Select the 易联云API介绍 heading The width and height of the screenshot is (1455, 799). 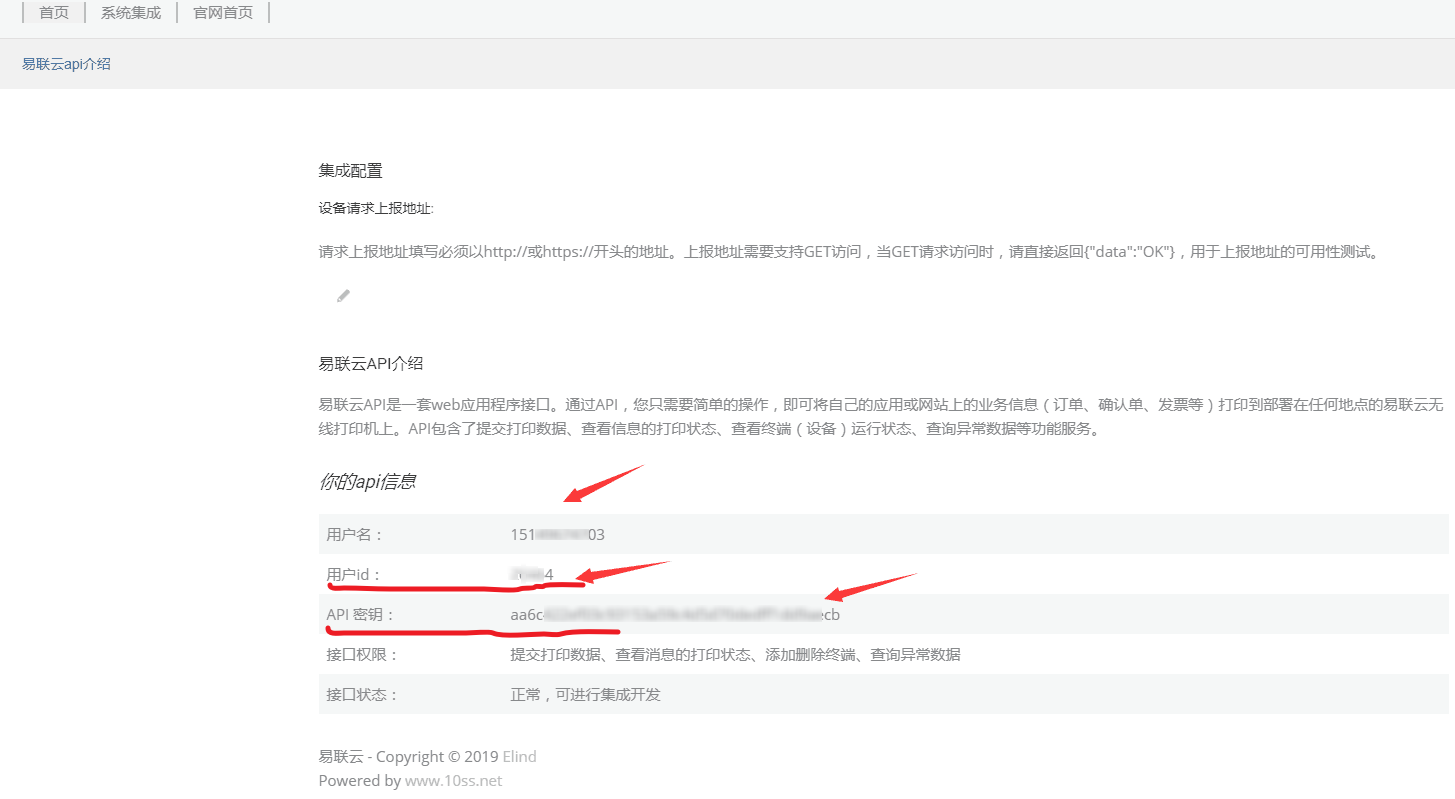coord(371,363)
